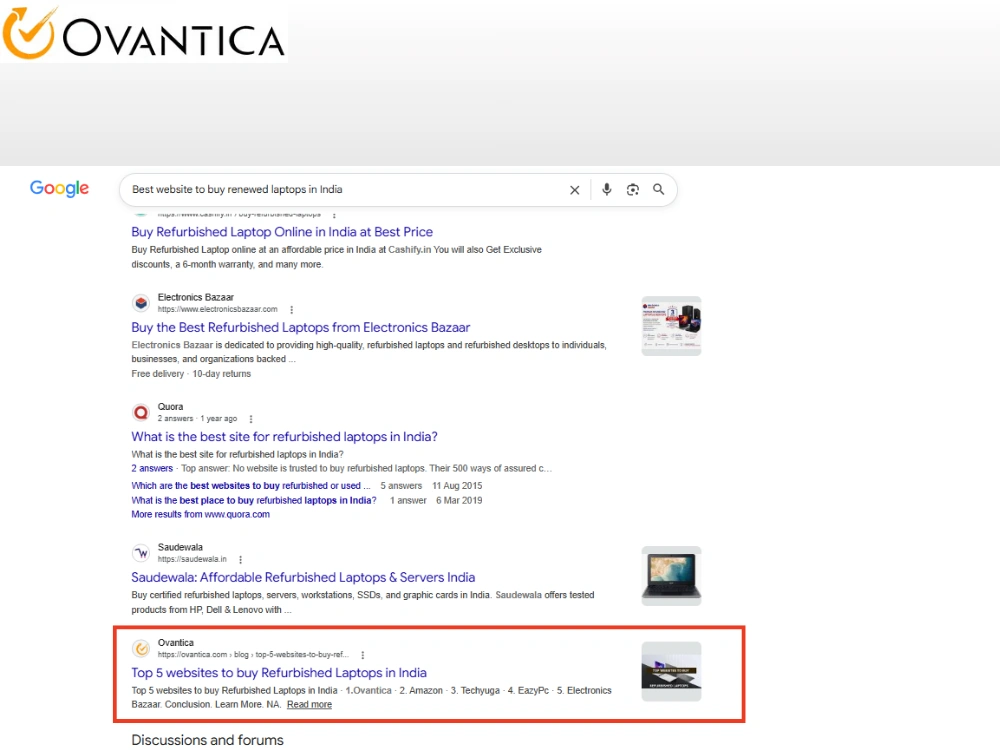This screenshot has height=750, width=1000.
Task: Open three-dot menu next to Quora result
Action: [x=251, y=419]
